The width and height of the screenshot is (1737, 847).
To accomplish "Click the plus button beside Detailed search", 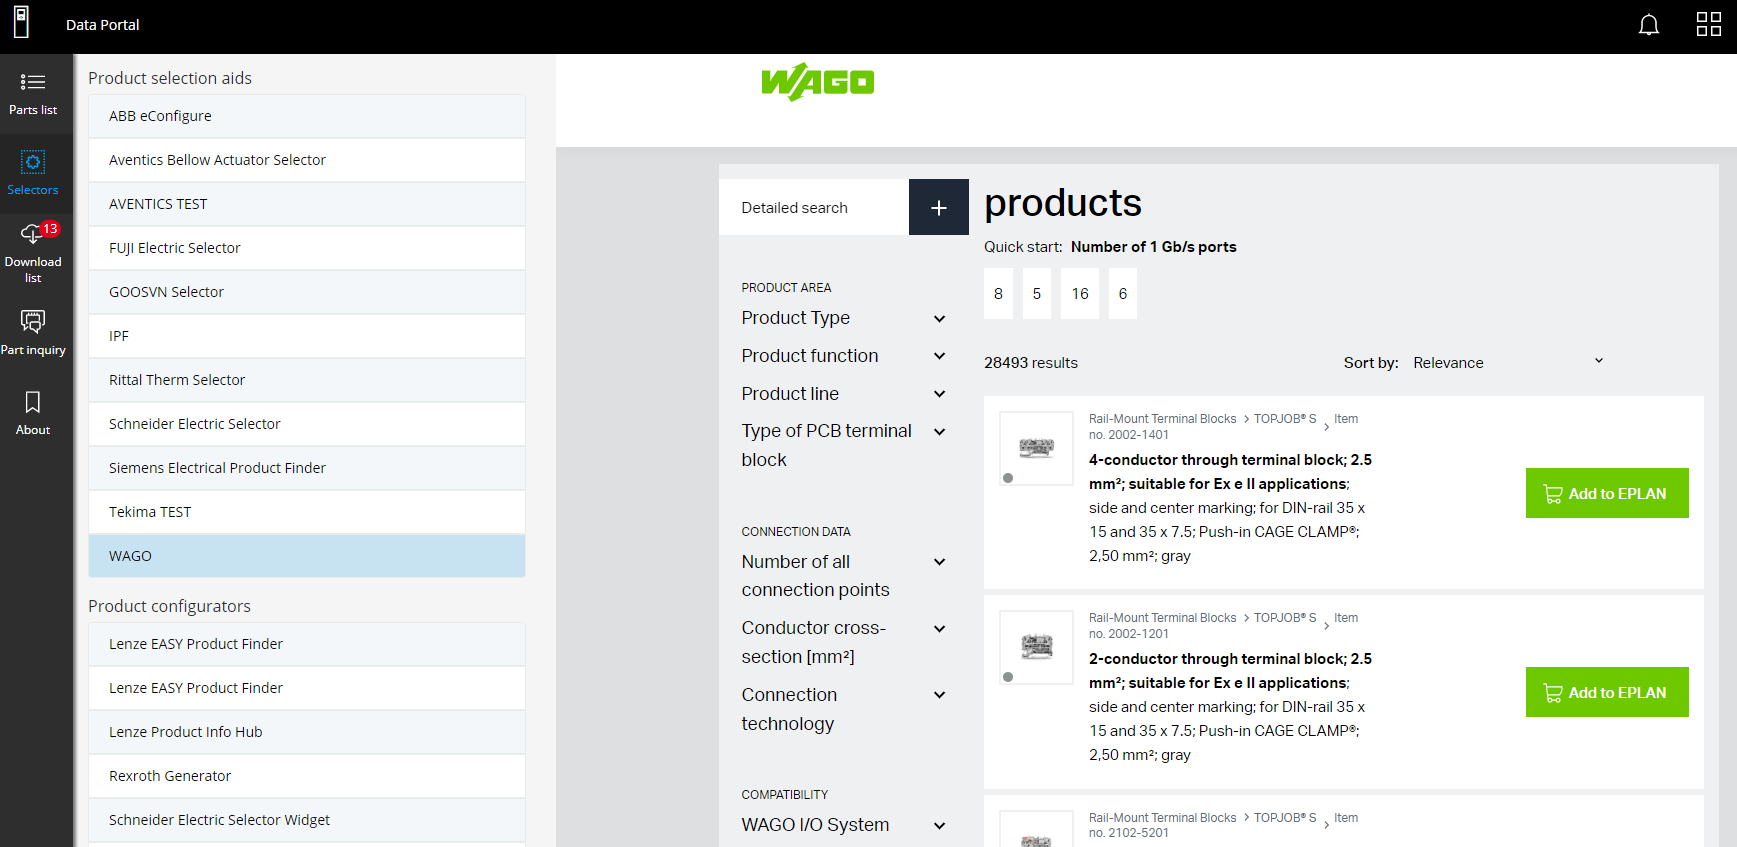I will [938, 207].
